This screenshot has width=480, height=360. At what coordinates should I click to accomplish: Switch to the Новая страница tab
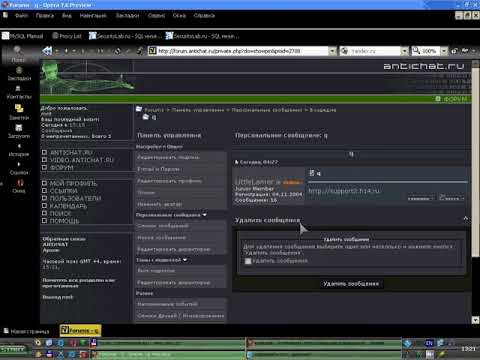(x=27, y=331)
